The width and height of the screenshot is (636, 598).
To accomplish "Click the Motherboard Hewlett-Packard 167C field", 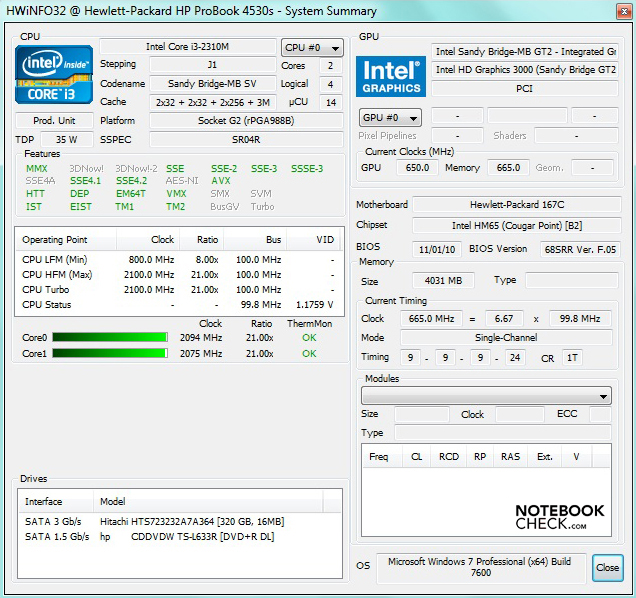I will tap(517, 204).
